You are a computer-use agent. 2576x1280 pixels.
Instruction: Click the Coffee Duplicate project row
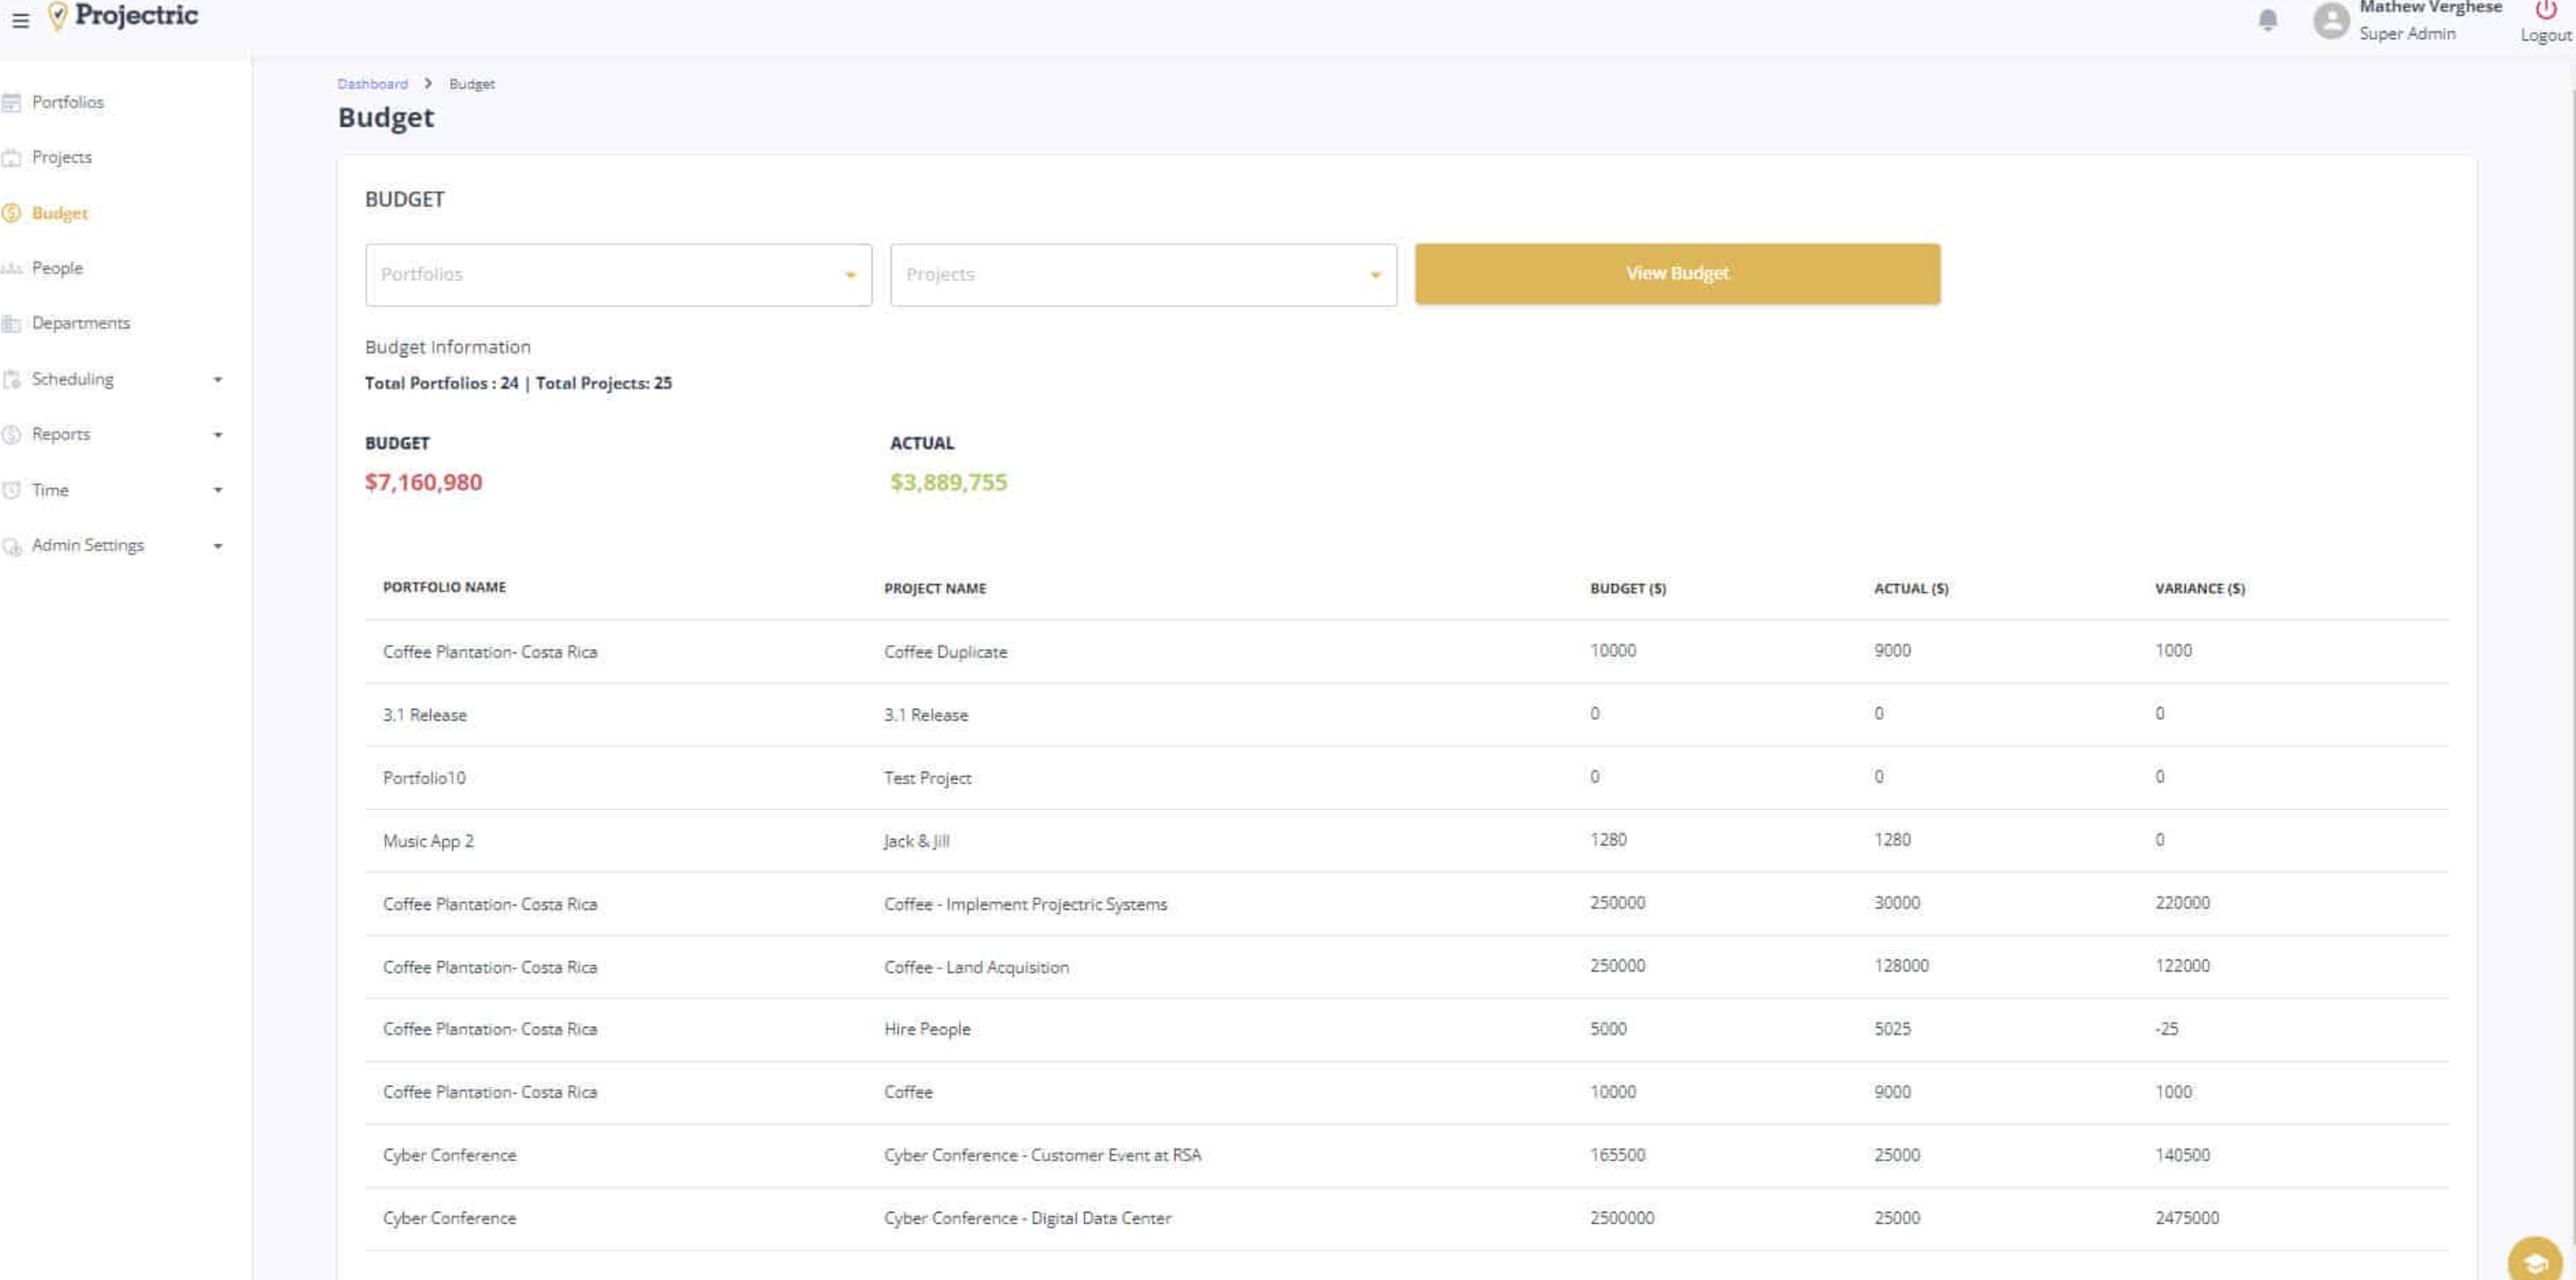[945, 652]
